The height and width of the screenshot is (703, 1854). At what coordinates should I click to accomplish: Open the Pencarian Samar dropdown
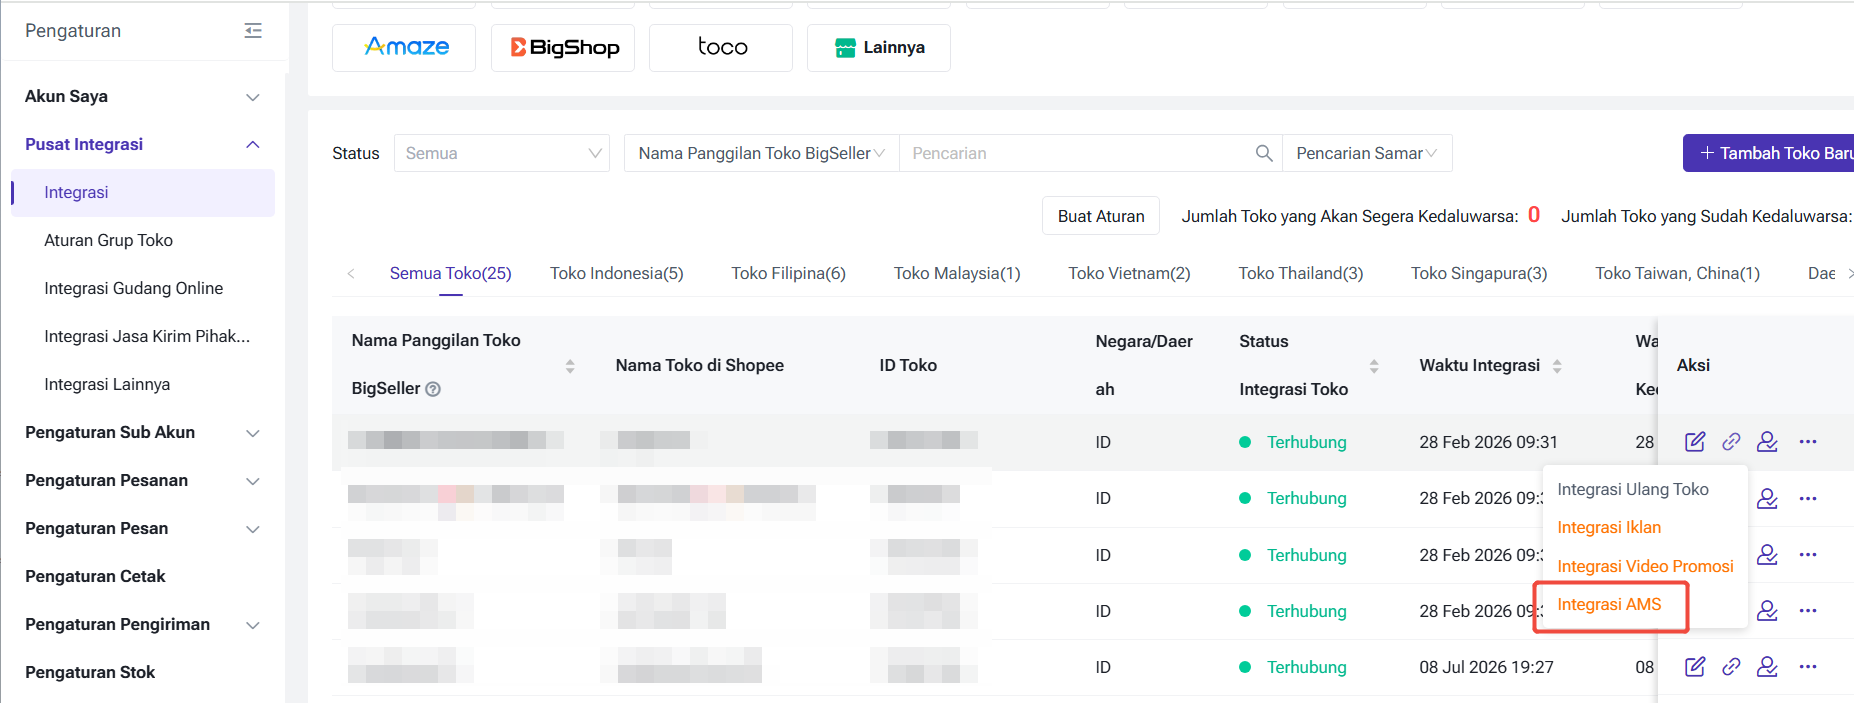pyautogui.click(x=1367, y=153)
